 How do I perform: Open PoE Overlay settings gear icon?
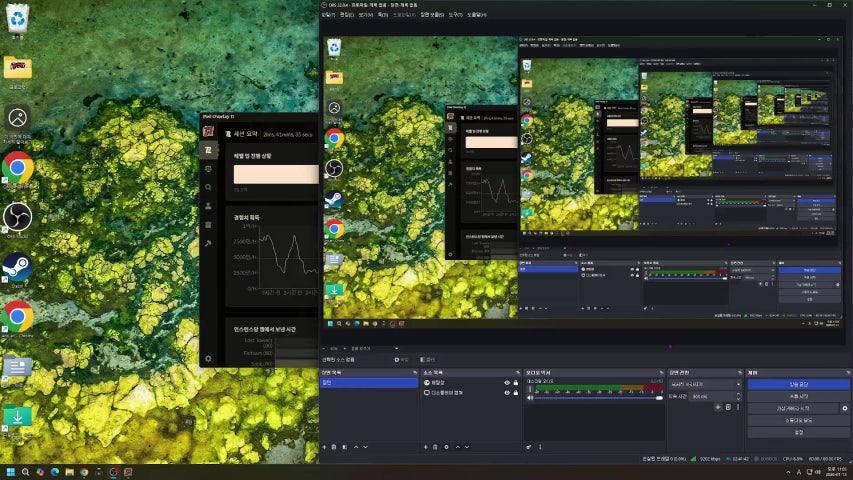208,358
